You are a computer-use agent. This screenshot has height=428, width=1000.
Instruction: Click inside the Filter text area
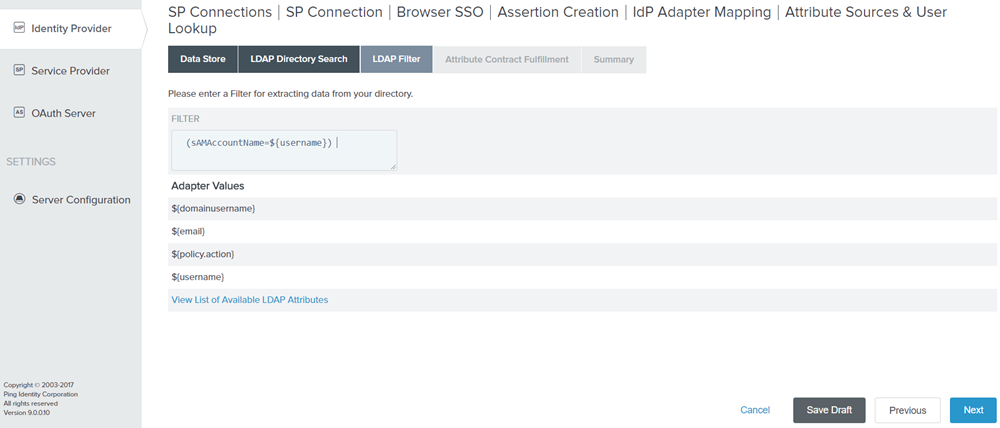tap(283, 149)
